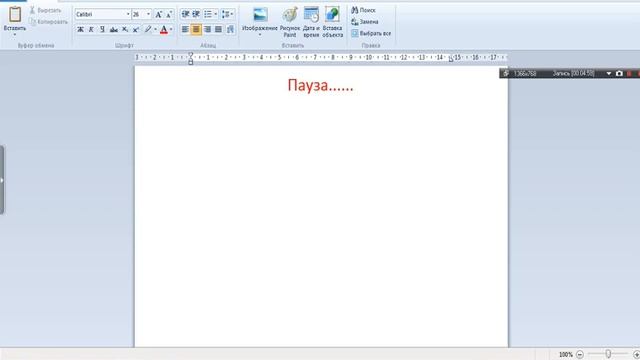640x360 pixels.
Task: Toggle italic К formatting
Action: tap(91, 29)
